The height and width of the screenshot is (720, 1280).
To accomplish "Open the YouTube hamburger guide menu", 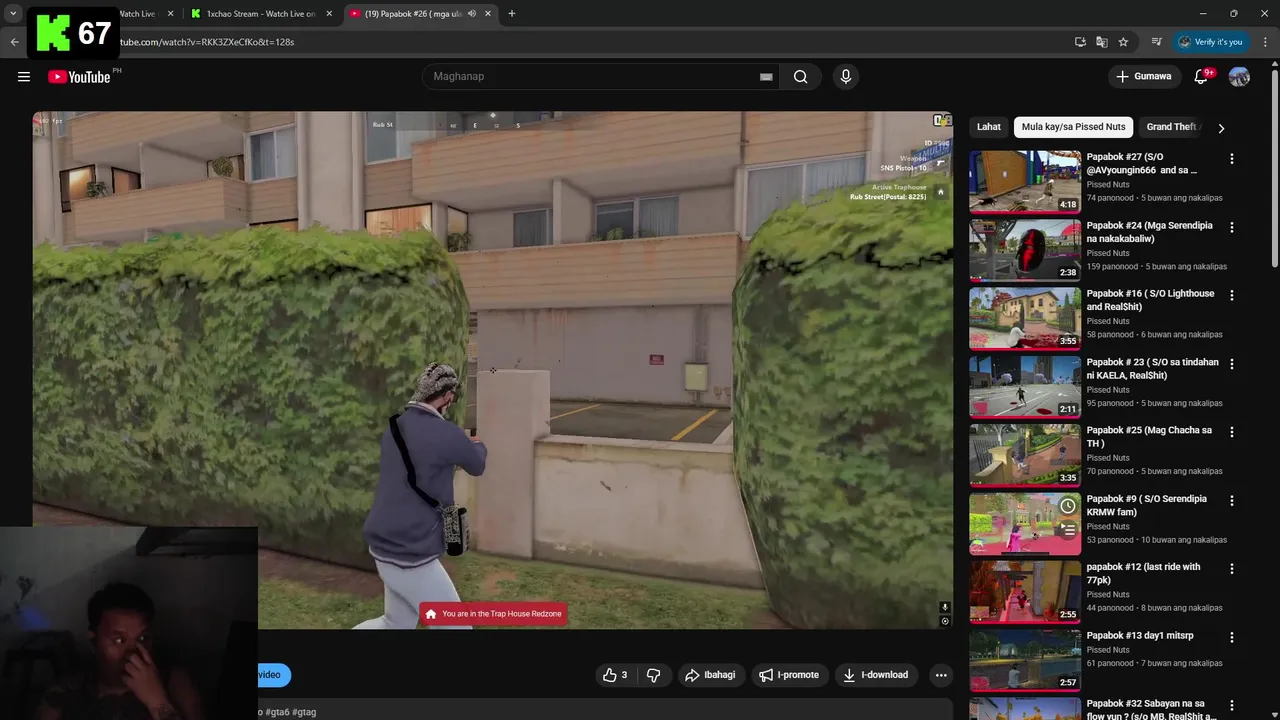I will click(x=24, y=76).
